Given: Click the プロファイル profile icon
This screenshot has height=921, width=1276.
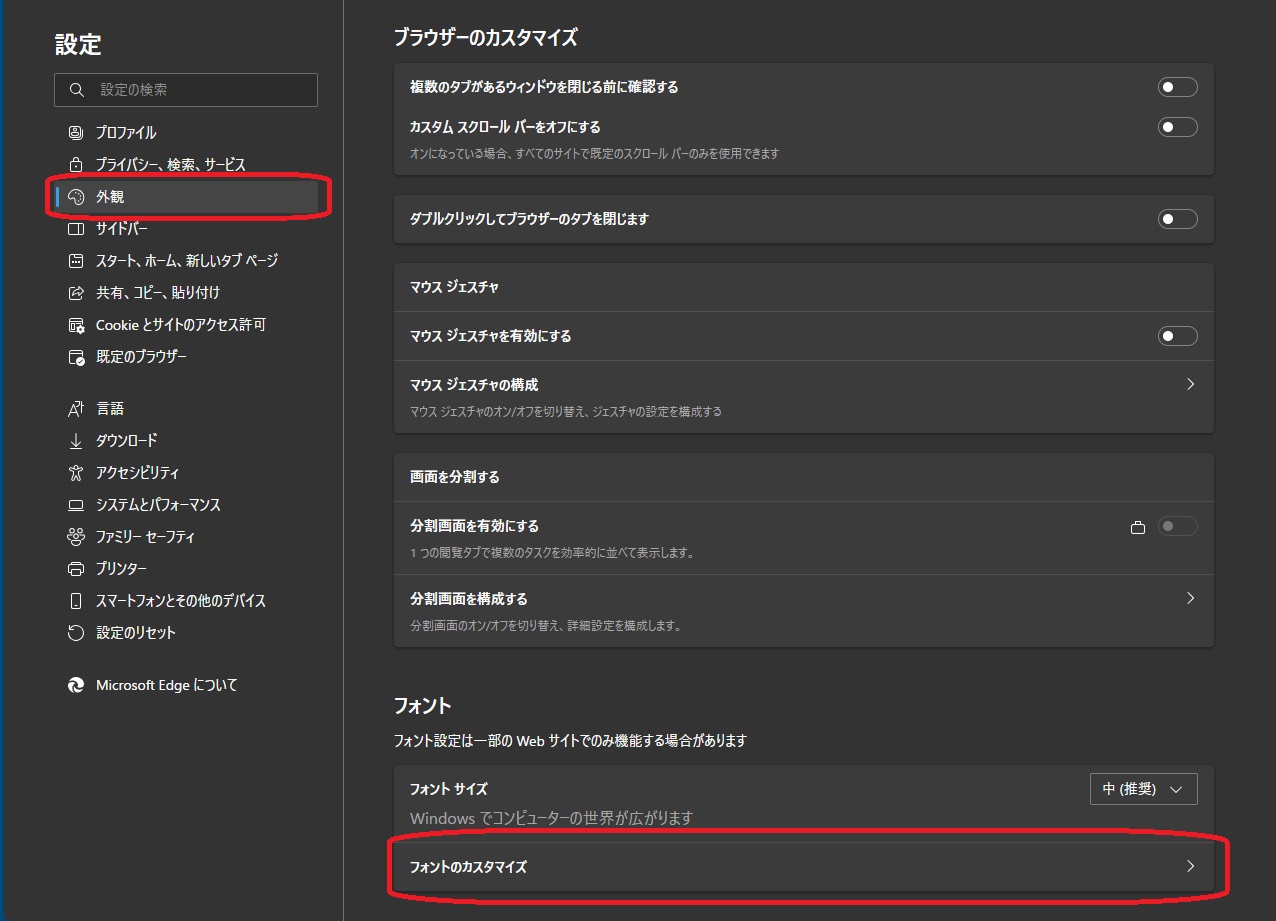Looking at the screenshot, I should 76,133.
